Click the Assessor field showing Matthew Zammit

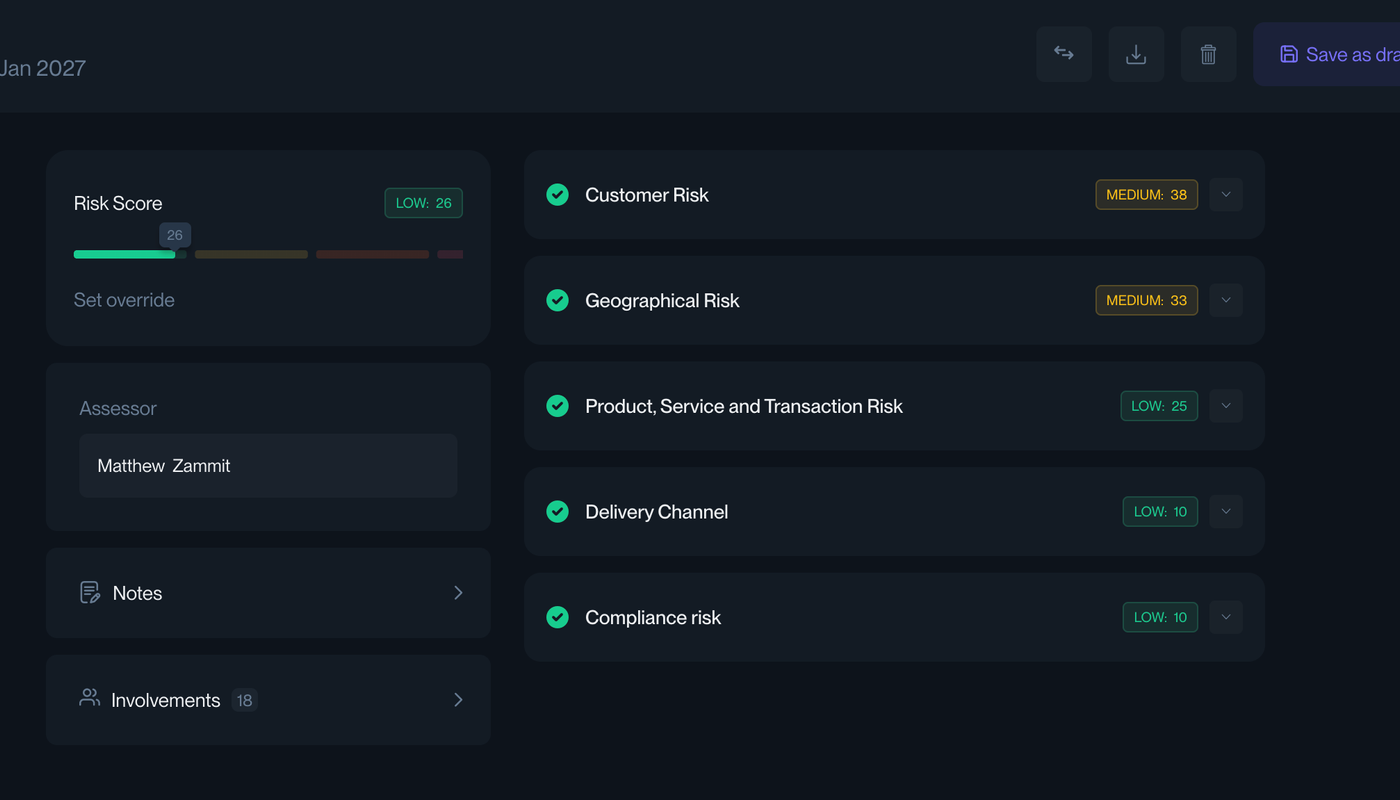pyautogui.click(x=268, y=465)
